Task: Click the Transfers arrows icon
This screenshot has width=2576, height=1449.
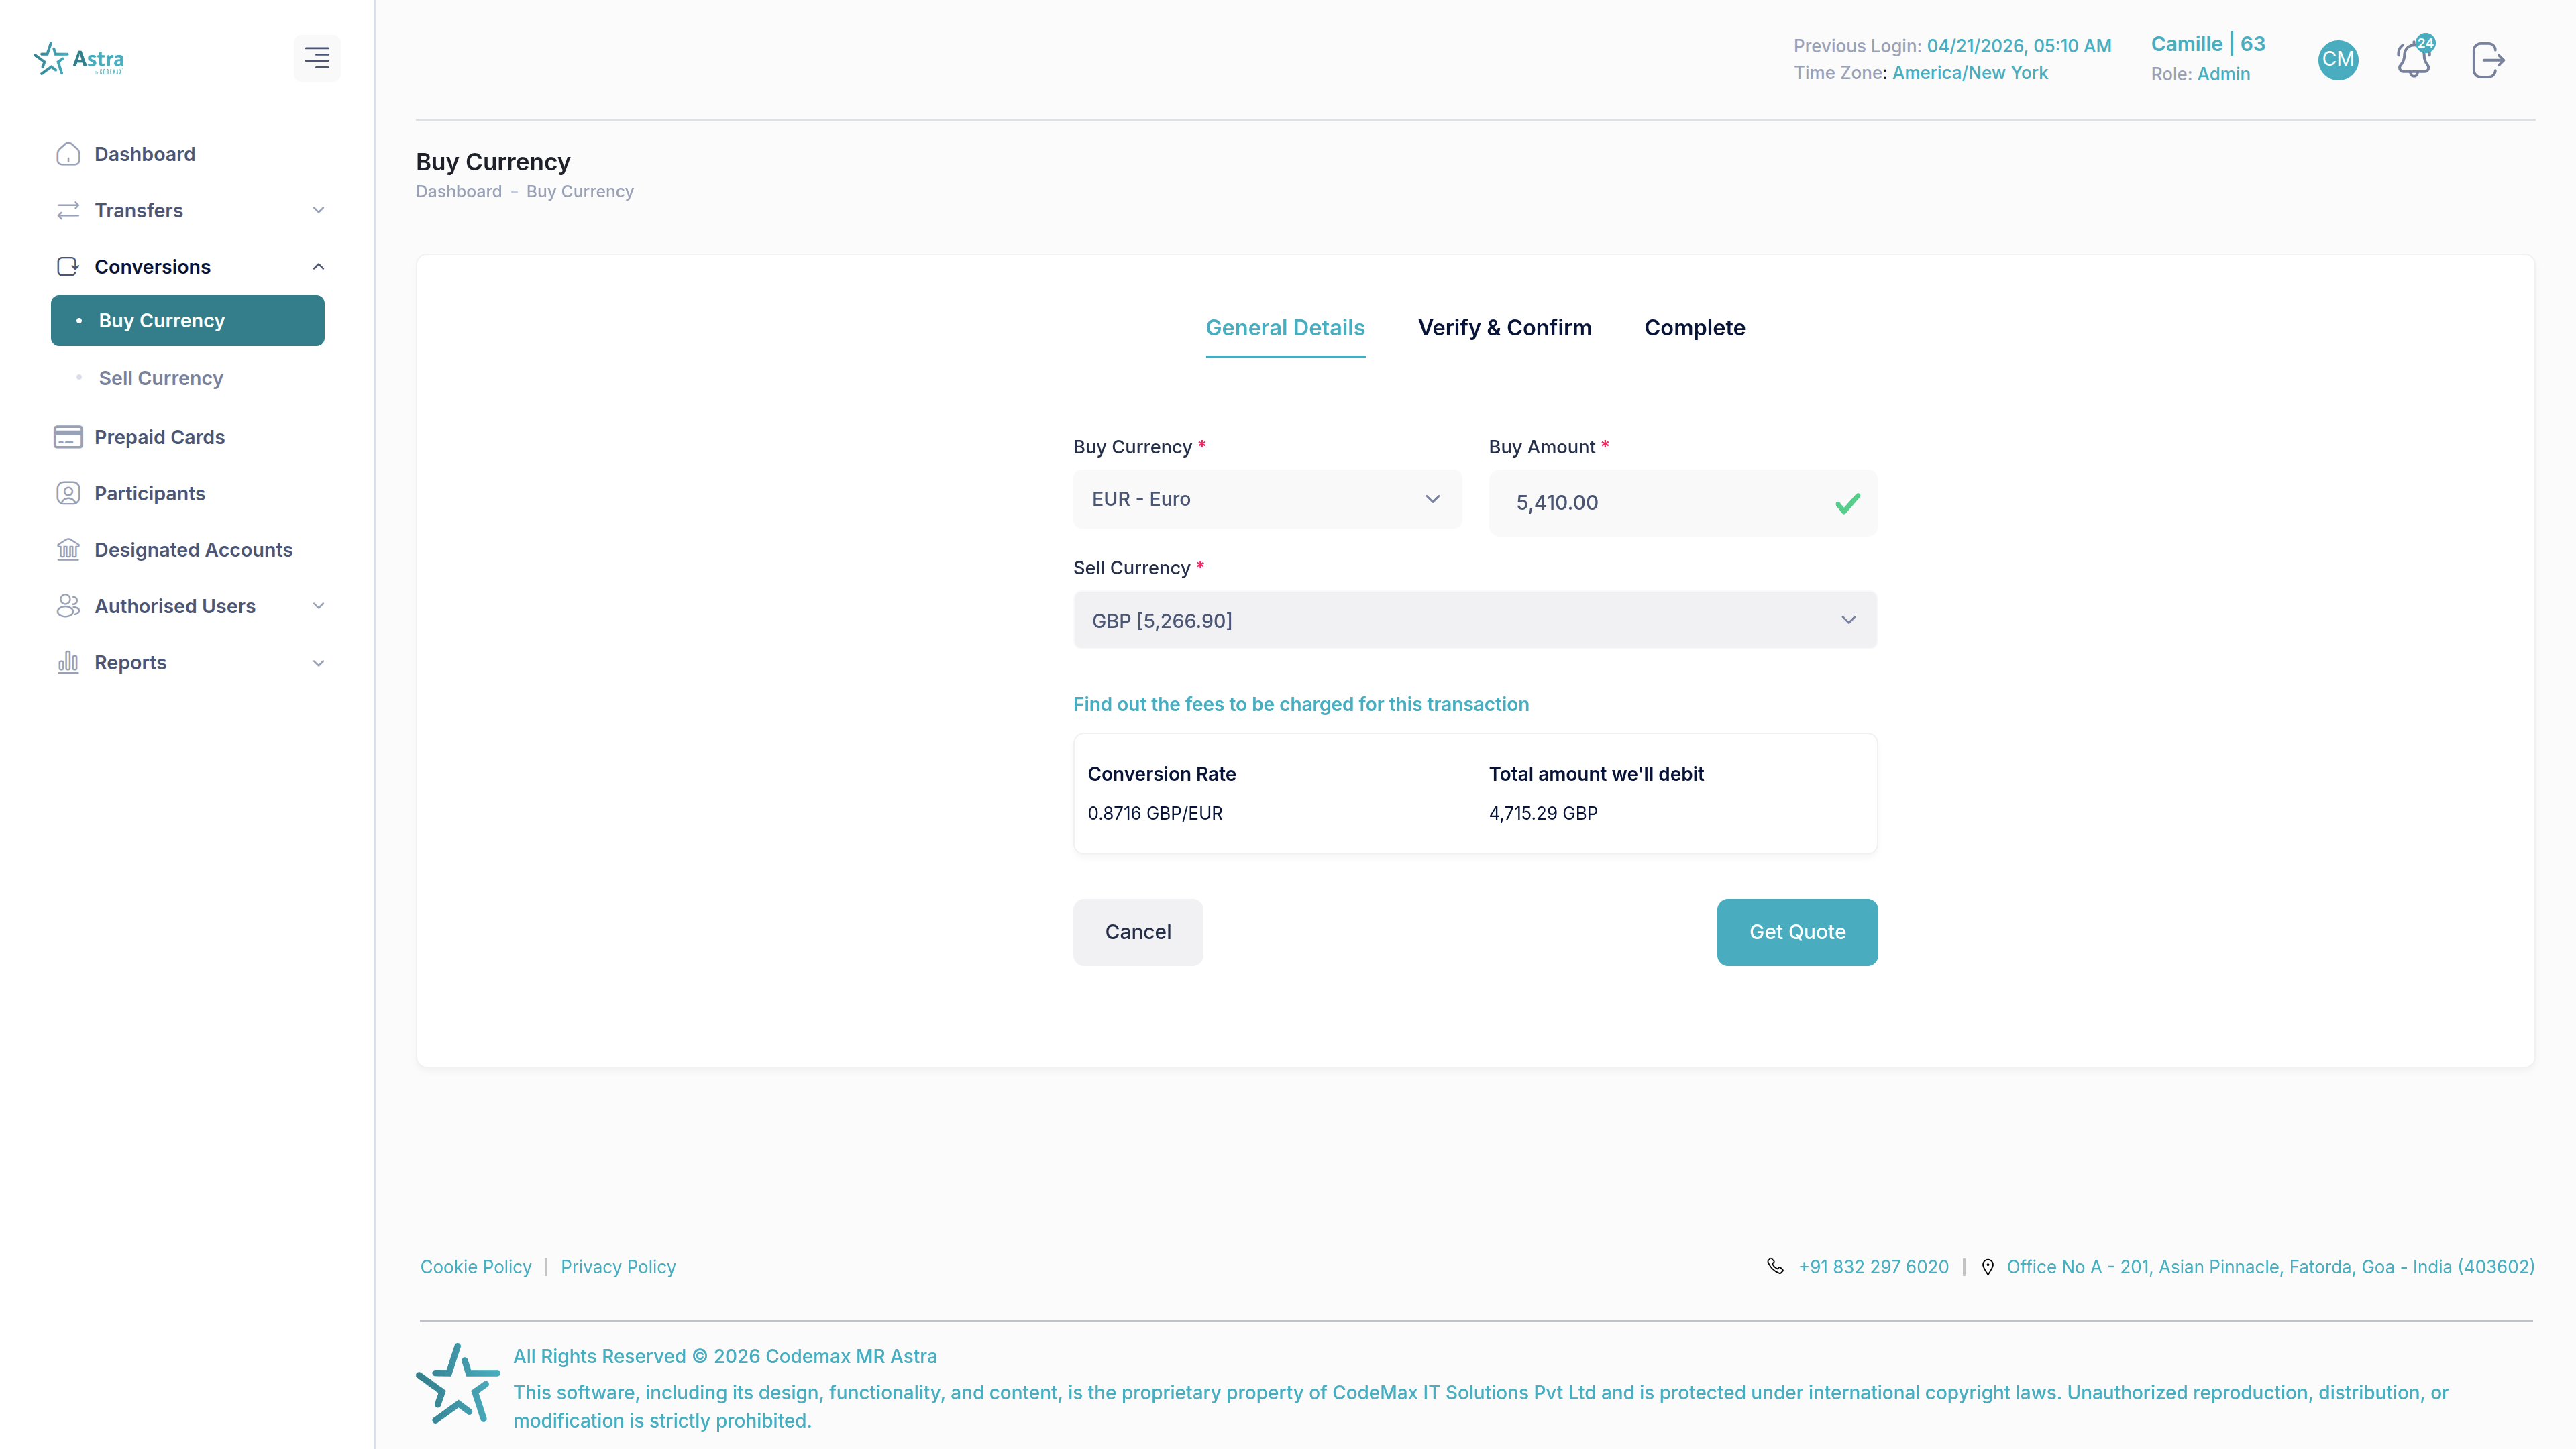Action: 68,210
